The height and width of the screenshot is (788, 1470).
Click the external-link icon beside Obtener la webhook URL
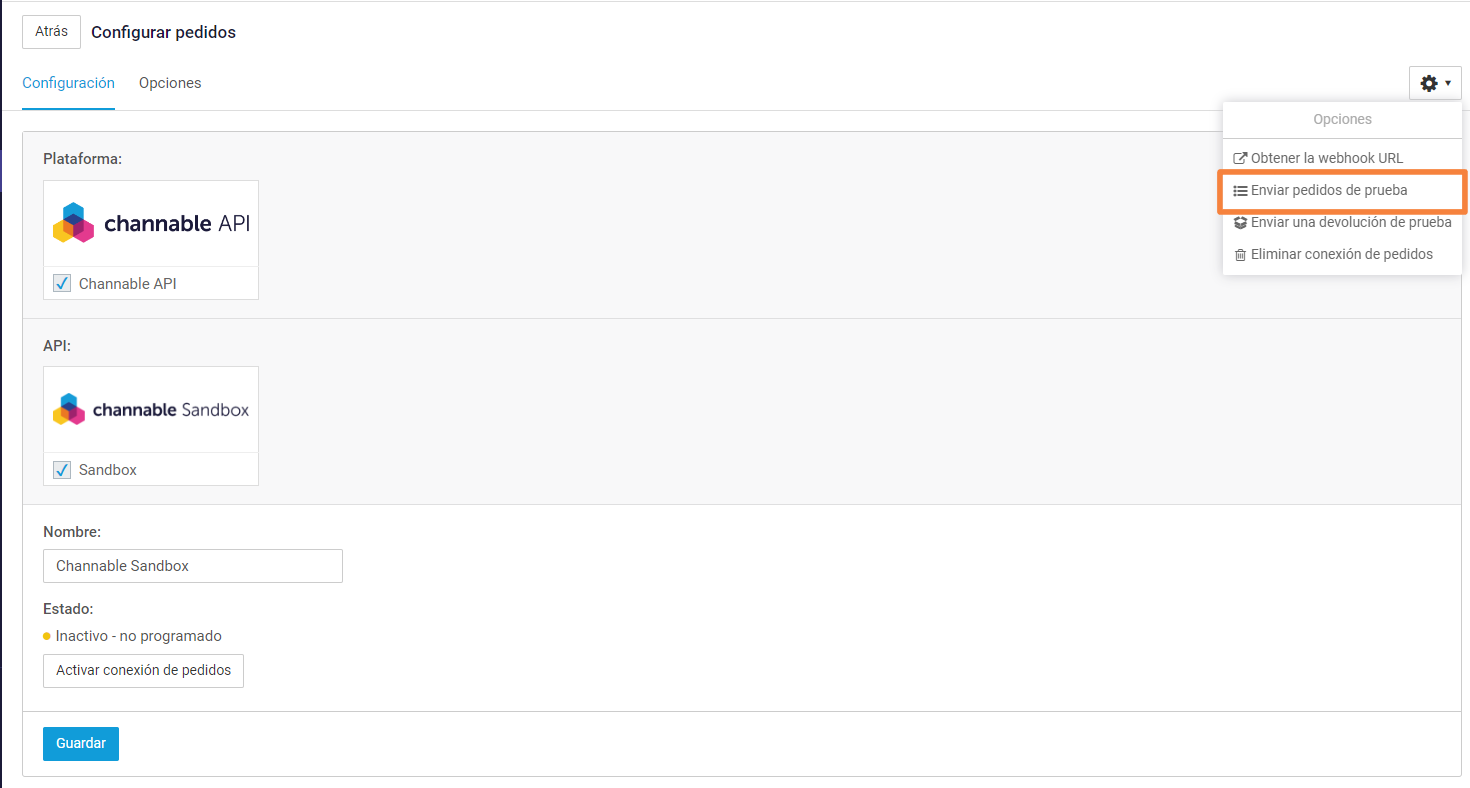(1240, 158)
